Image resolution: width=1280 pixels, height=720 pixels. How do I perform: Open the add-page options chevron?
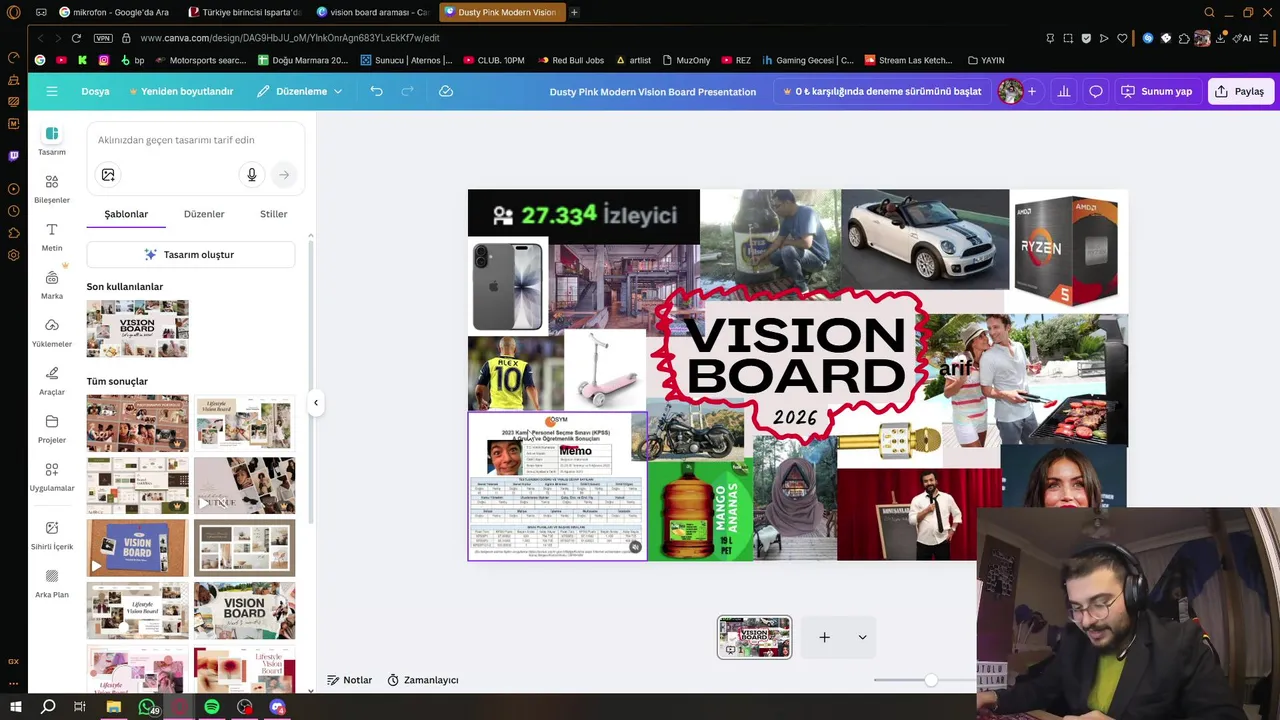point(862,637)
